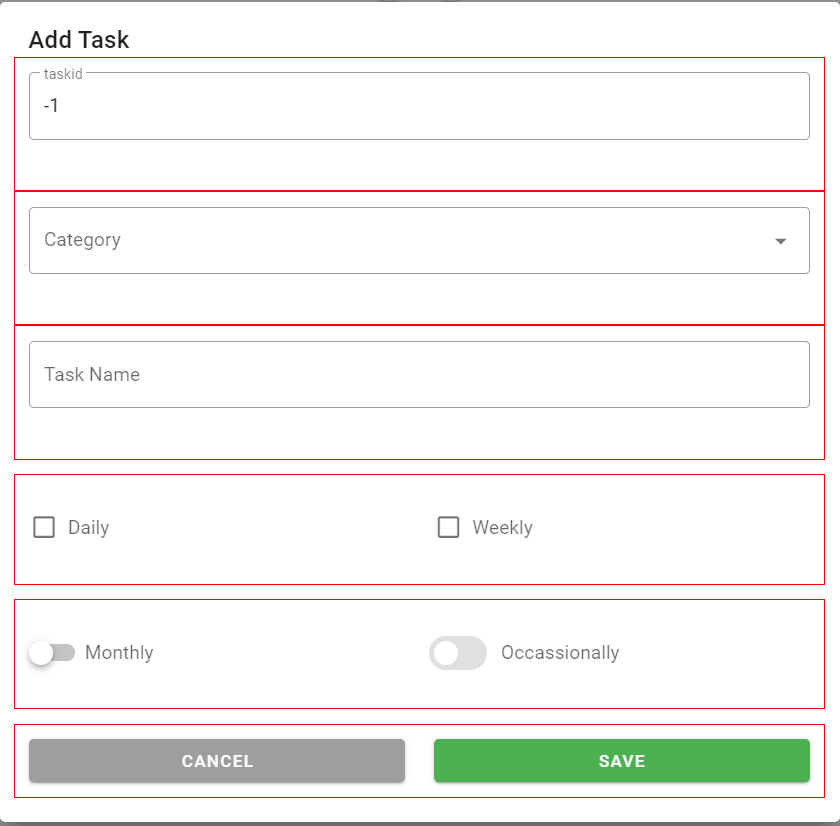Click the Category dropdown arrow icon
840x826 pixels.
click(781, 241)
